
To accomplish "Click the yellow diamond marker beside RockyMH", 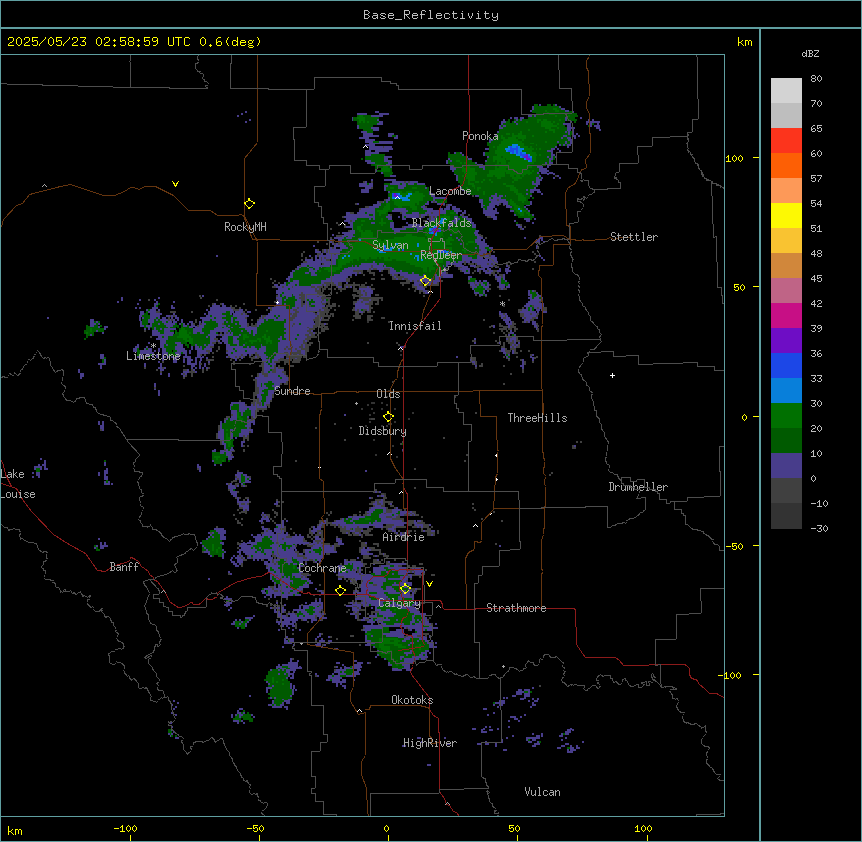I will coord(249,204).
